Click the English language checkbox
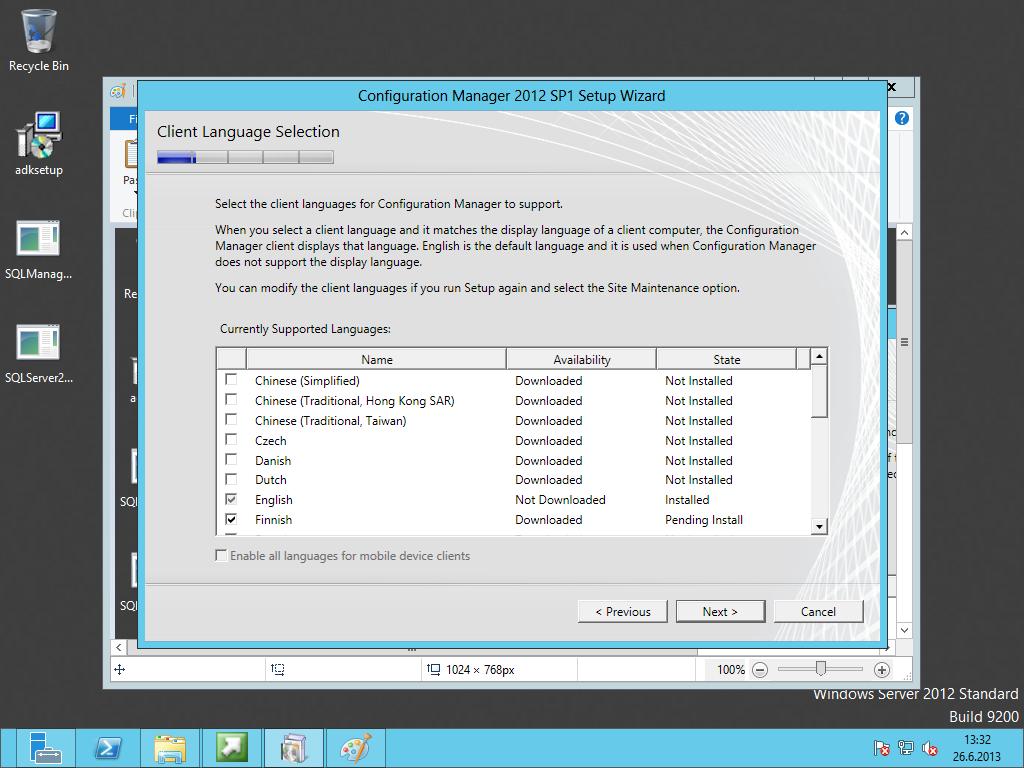The width and height of the screenshot is (1024, 768). pos(231,499)
